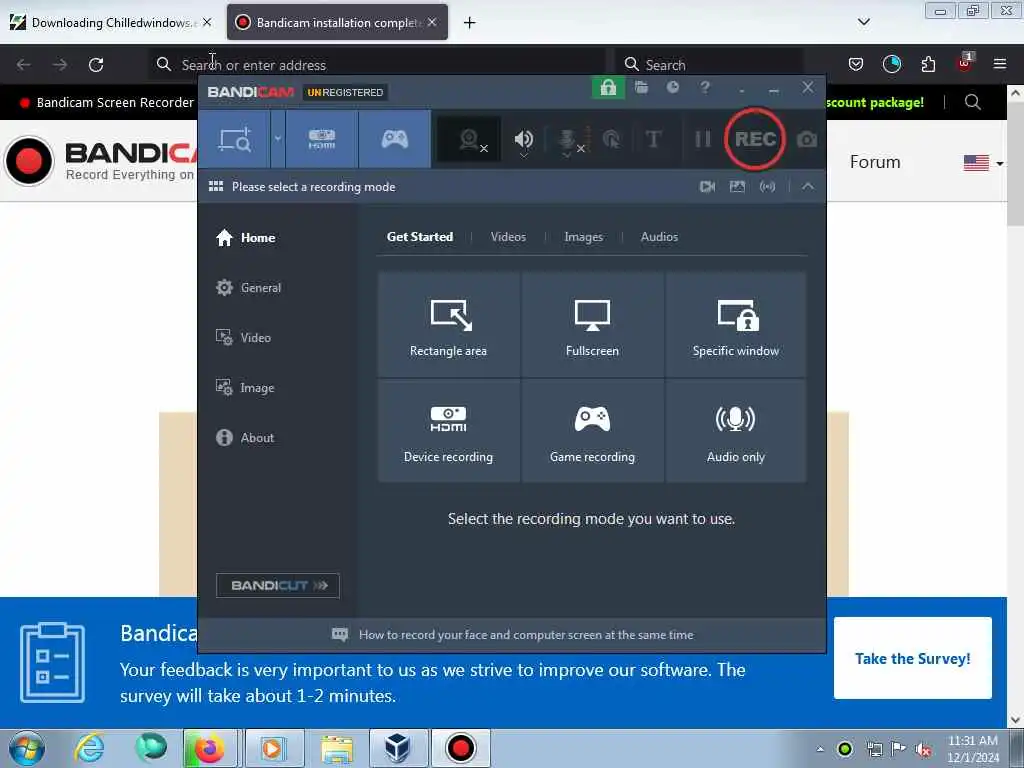Choose Fullscreen recording mode

592,325
